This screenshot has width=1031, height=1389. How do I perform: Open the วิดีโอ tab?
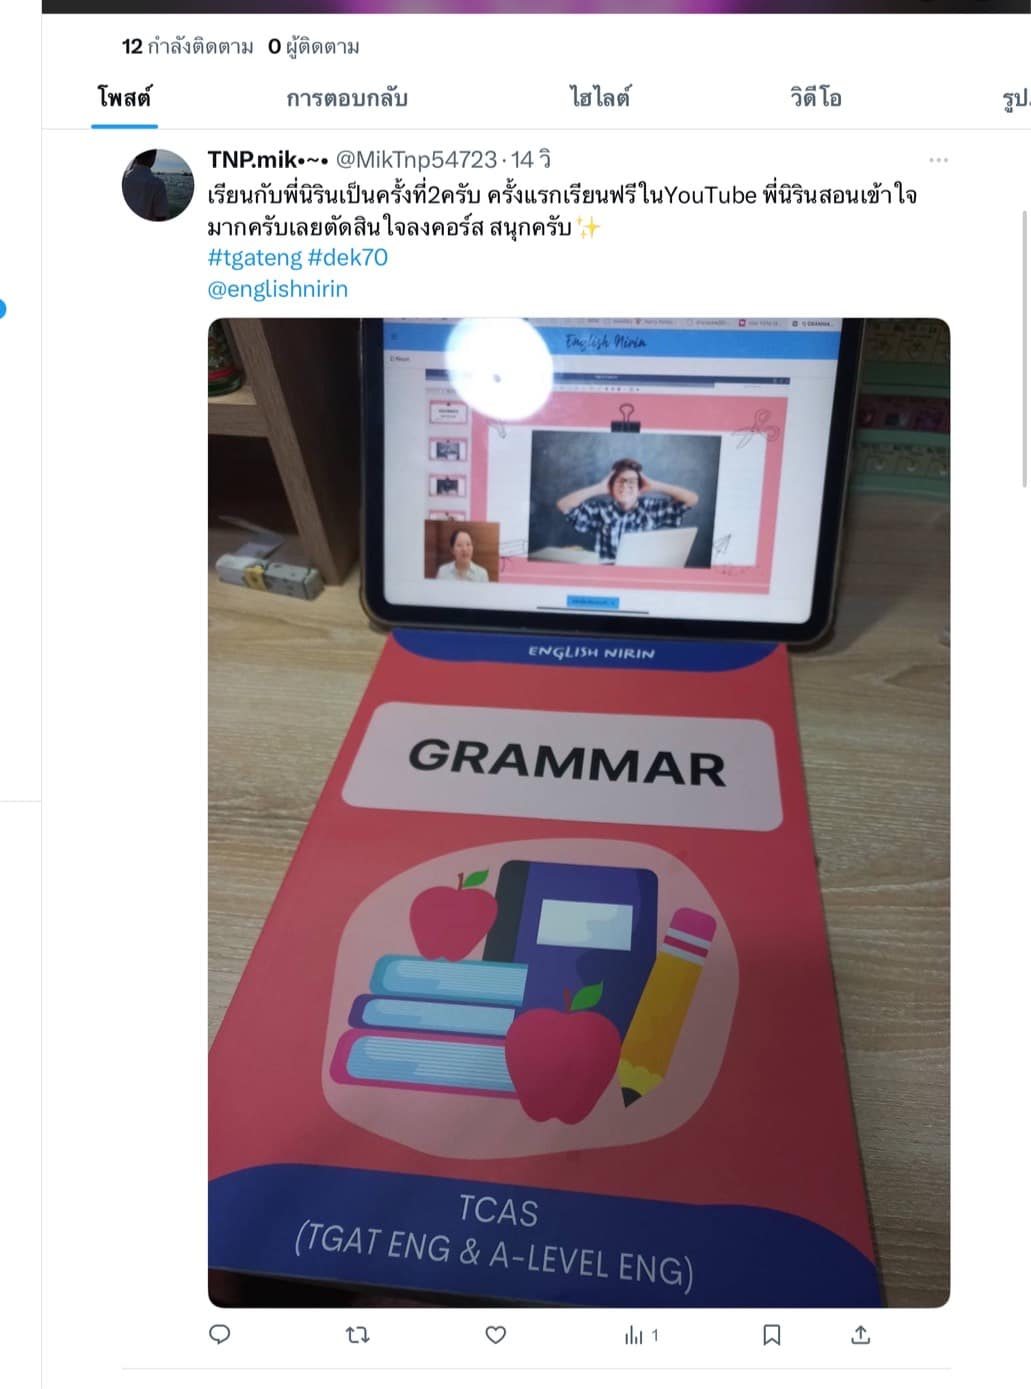(816, 98)
